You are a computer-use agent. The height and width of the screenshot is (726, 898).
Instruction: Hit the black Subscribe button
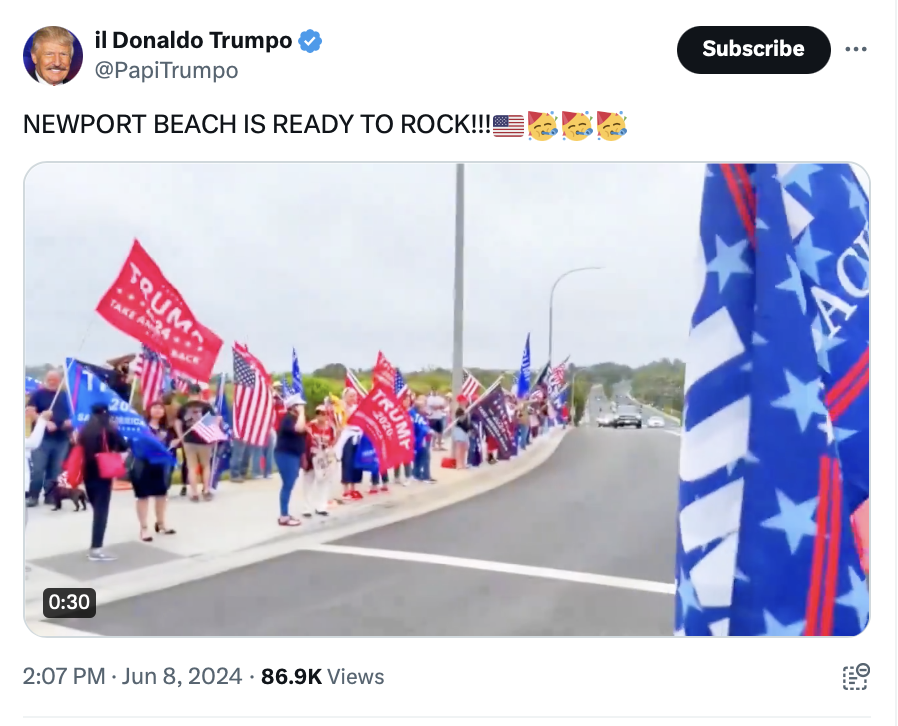(x=753, y=49)
